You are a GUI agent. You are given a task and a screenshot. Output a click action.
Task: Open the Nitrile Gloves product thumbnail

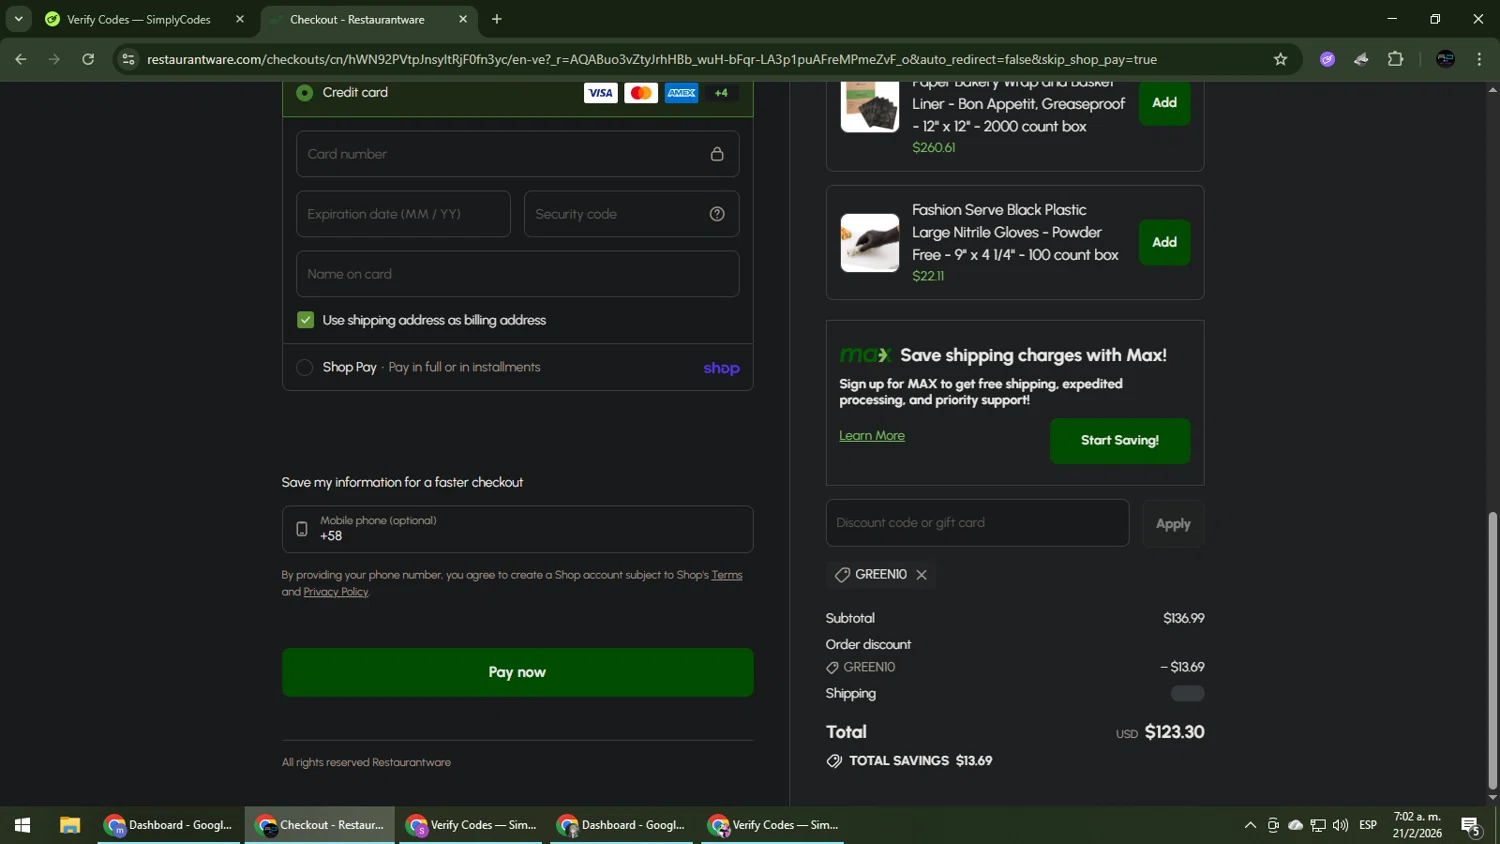coord(869,242)
